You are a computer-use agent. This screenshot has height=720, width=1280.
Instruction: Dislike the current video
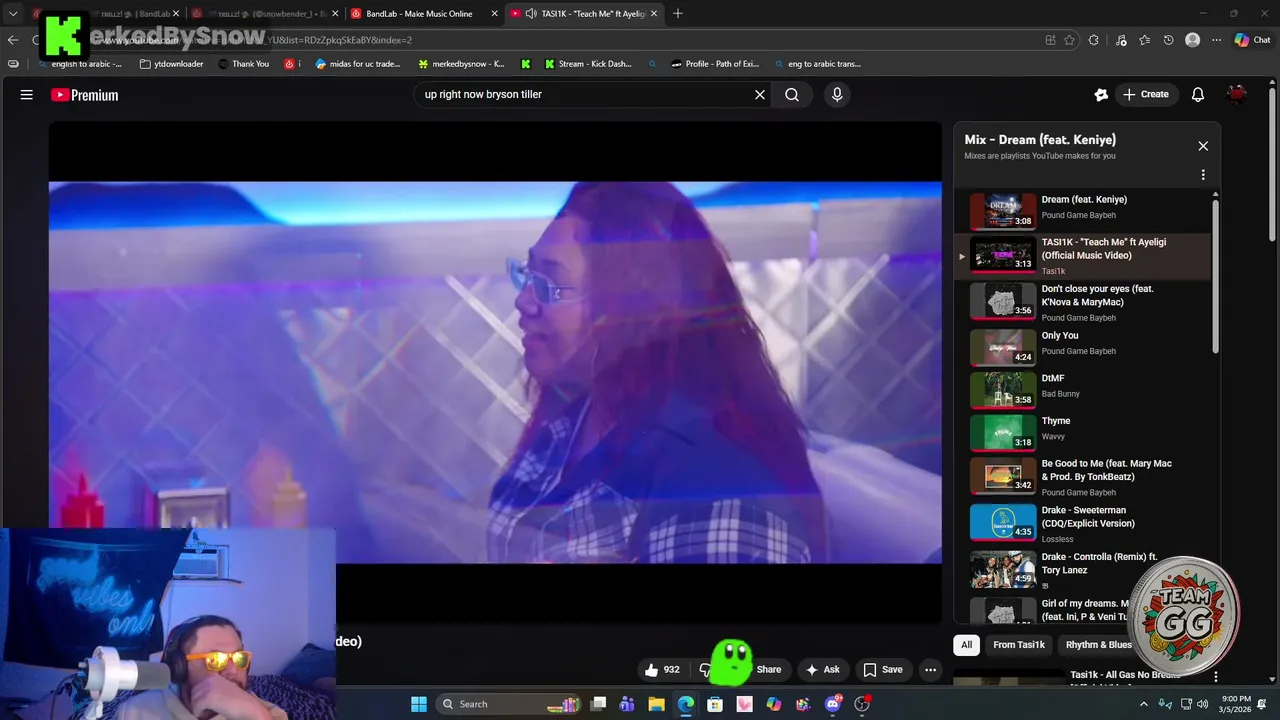pos(704,670)
